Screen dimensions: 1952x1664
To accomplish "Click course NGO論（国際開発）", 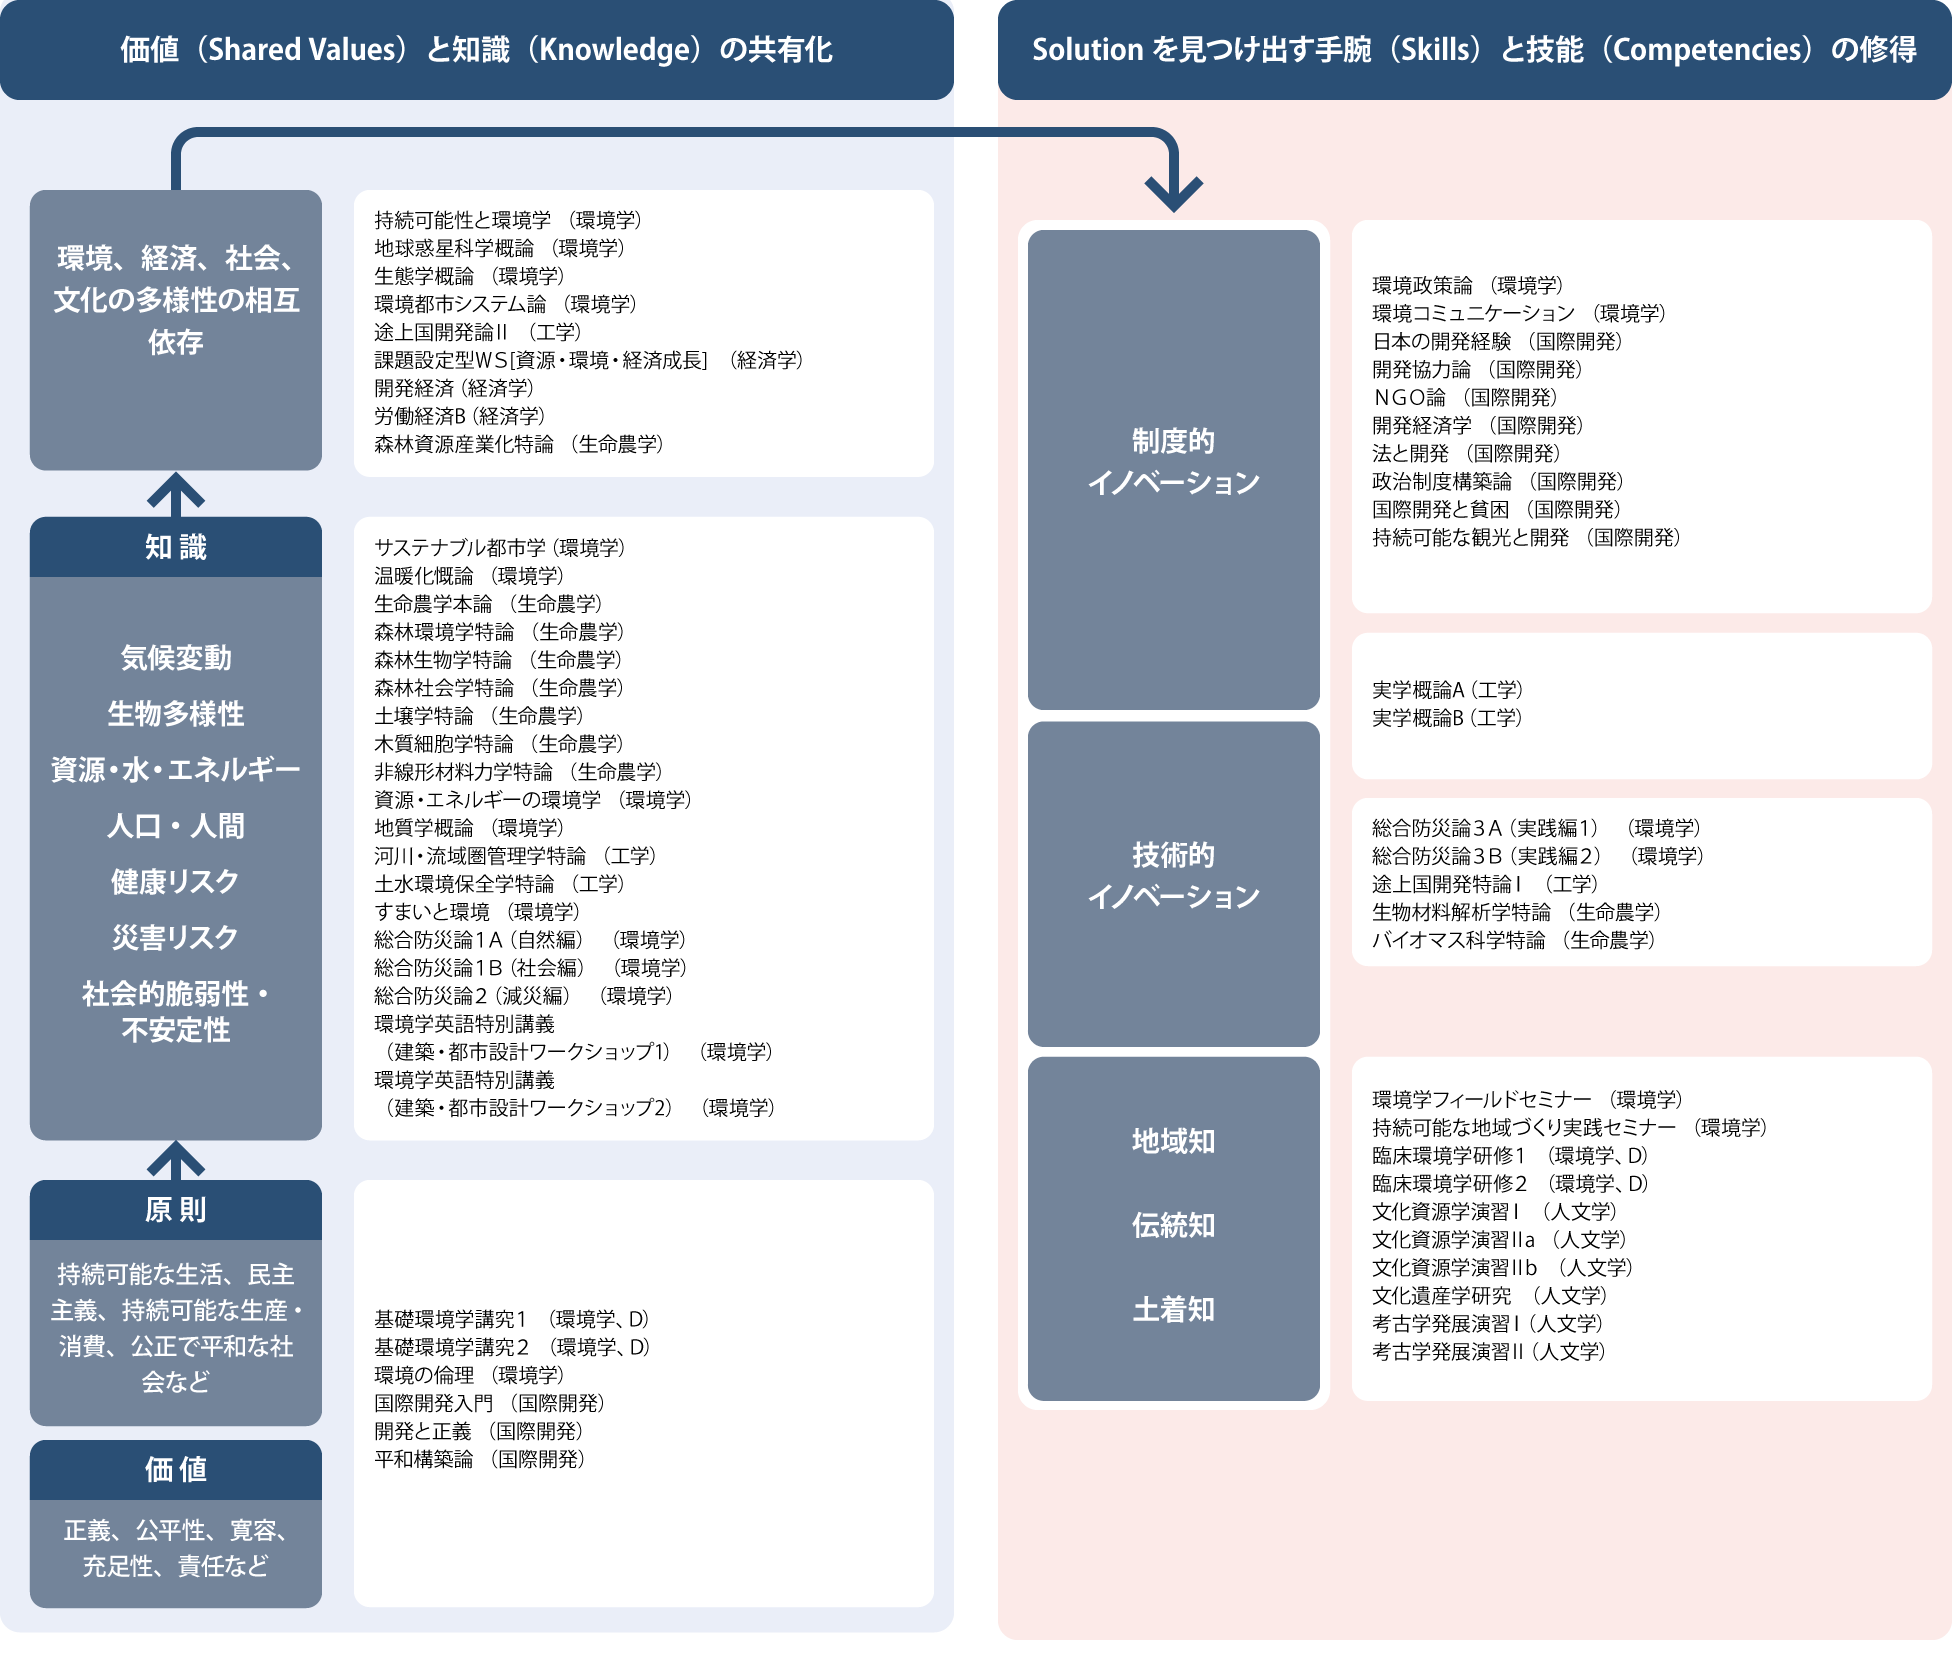I will tap(1465, 398).
